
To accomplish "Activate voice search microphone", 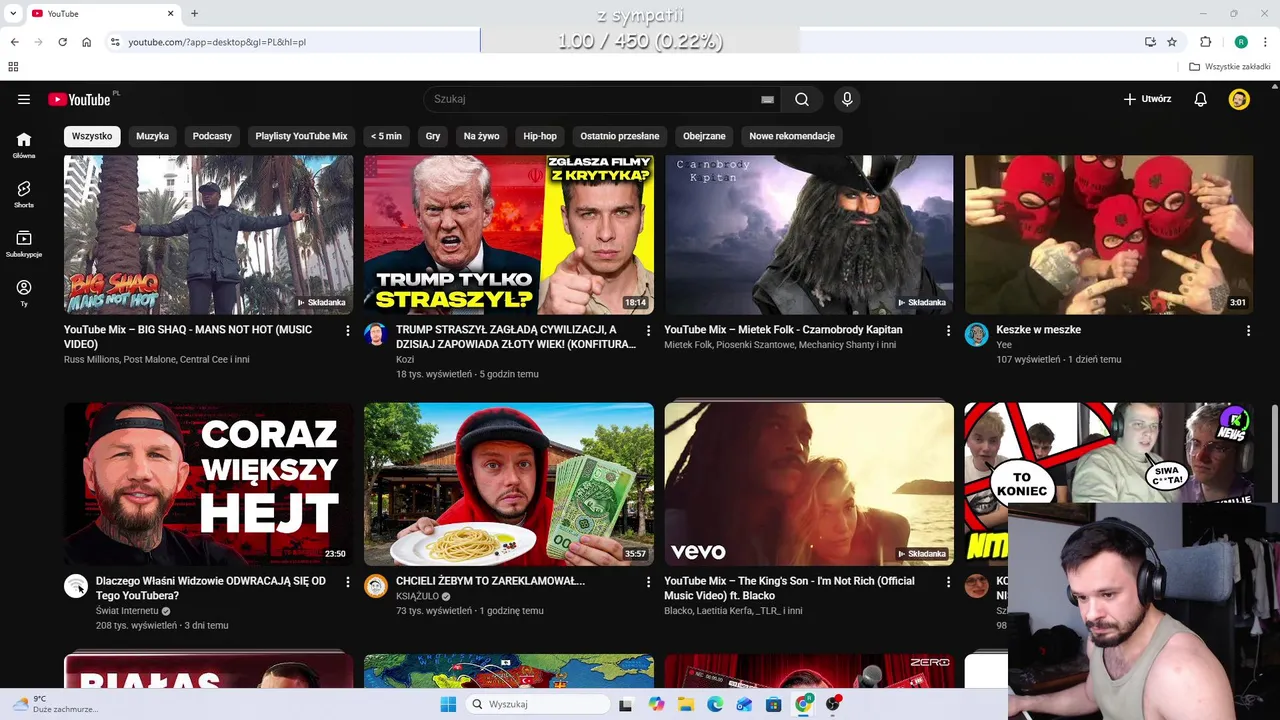I will coord(847,99).
